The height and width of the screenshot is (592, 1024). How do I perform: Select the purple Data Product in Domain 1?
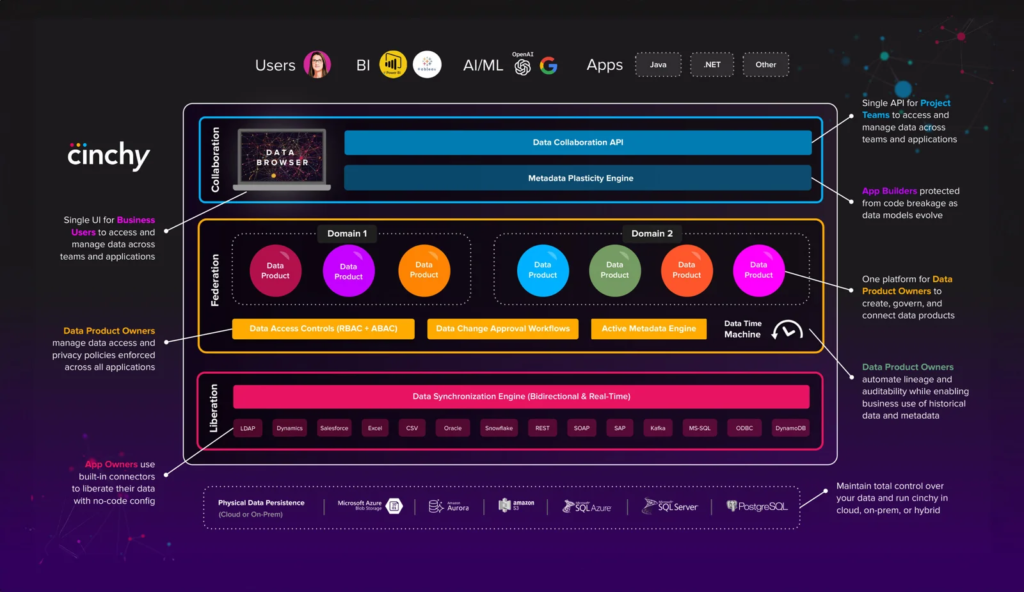(349, 271)
